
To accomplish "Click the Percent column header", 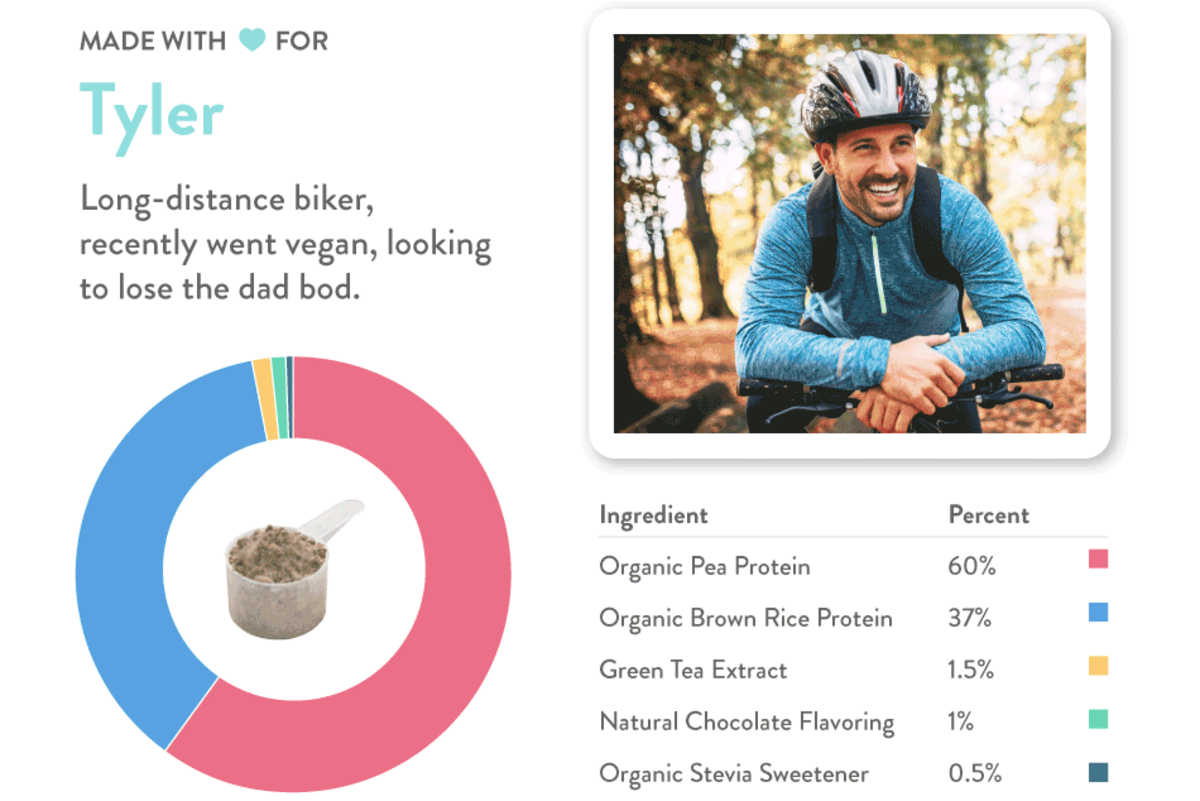I will tap(988, 515).
